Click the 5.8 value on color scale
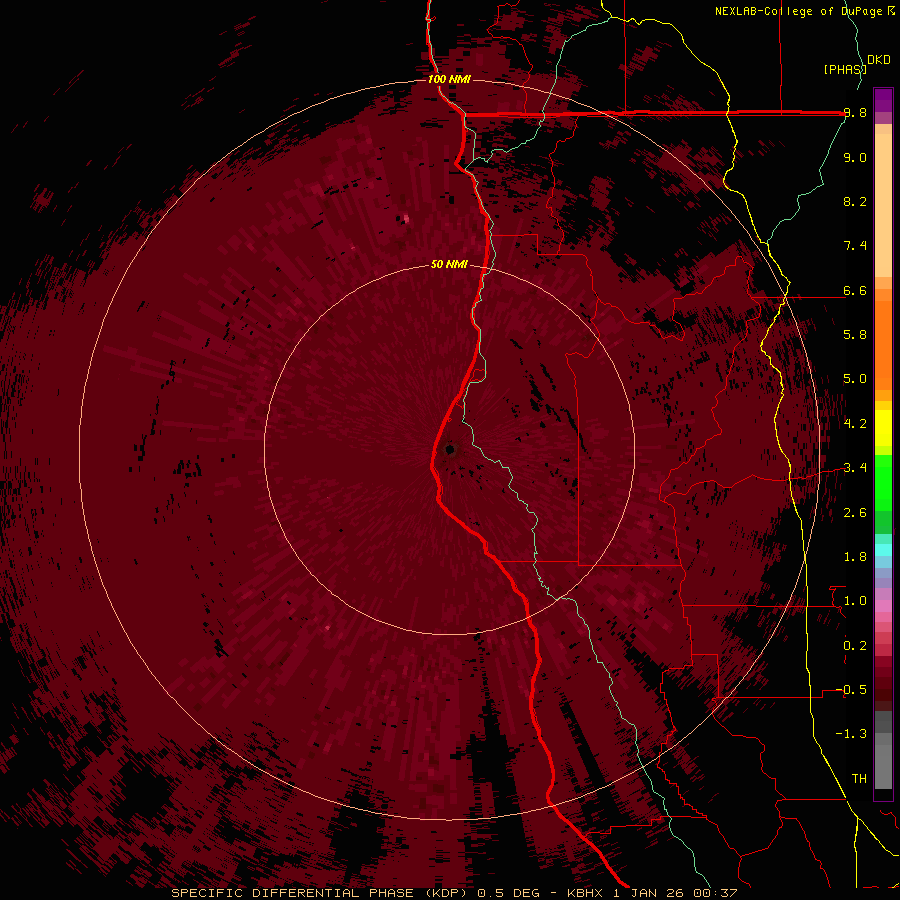This screenshot has width=900, height=900. (x=855, y=335)
